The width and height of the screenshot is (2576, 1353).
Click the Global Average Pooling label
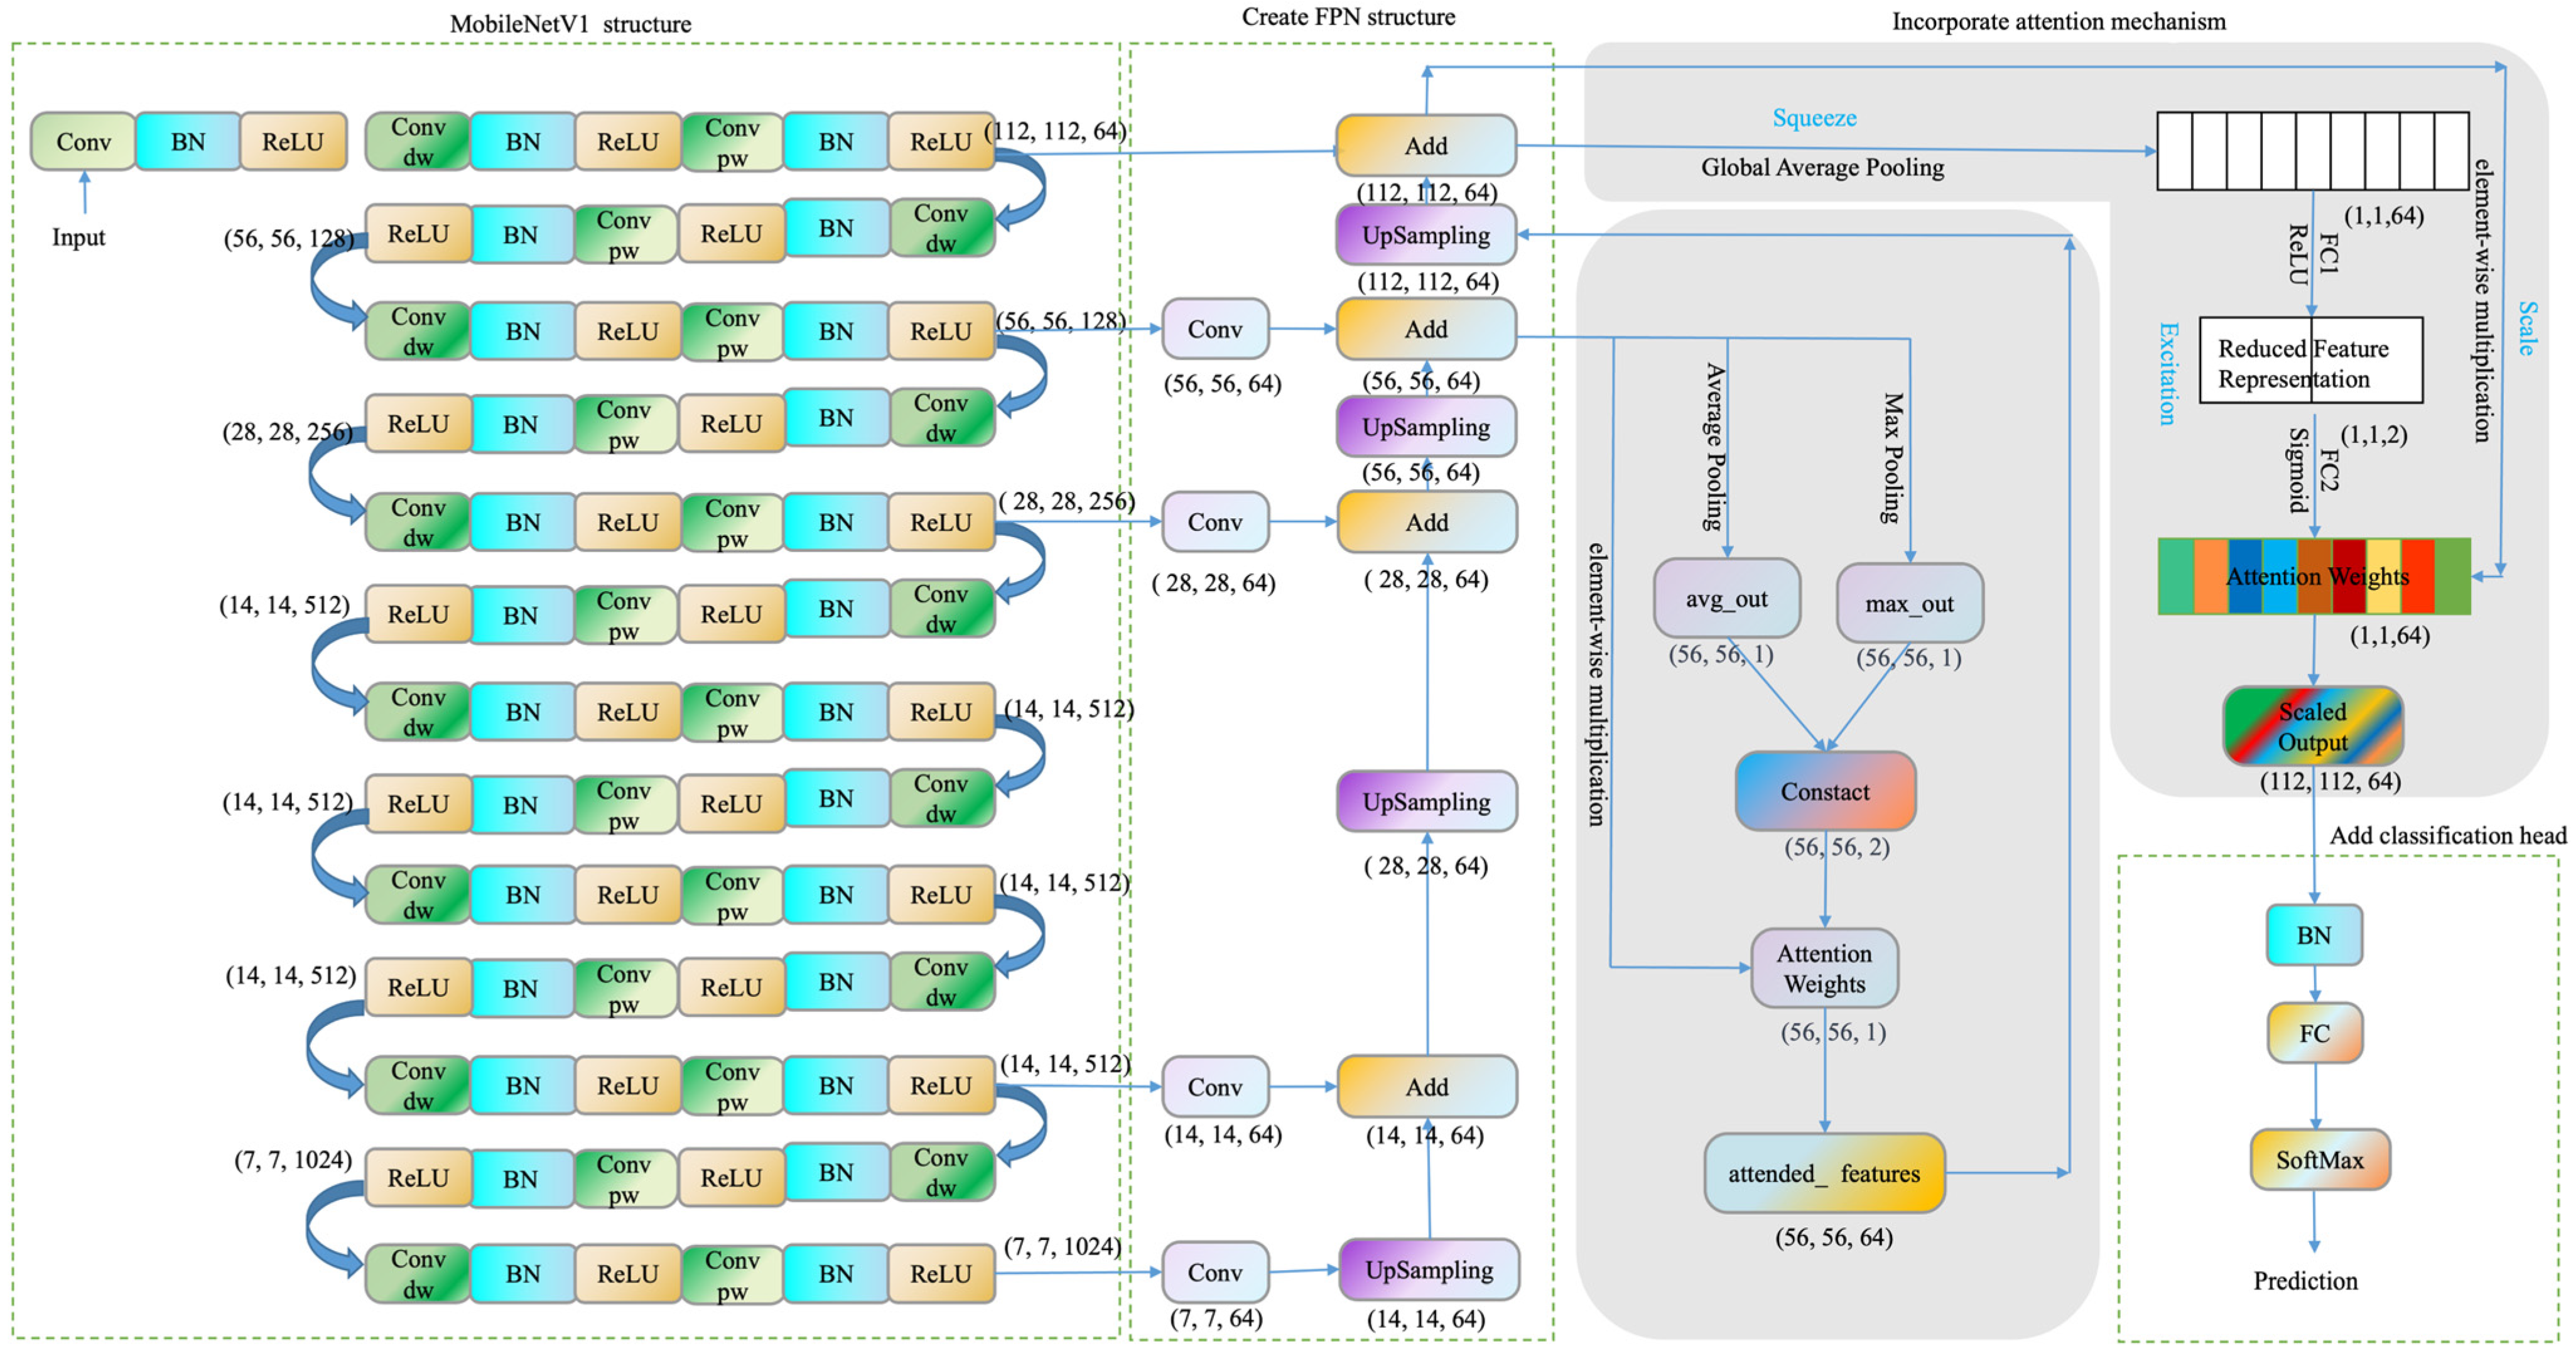1822,167
